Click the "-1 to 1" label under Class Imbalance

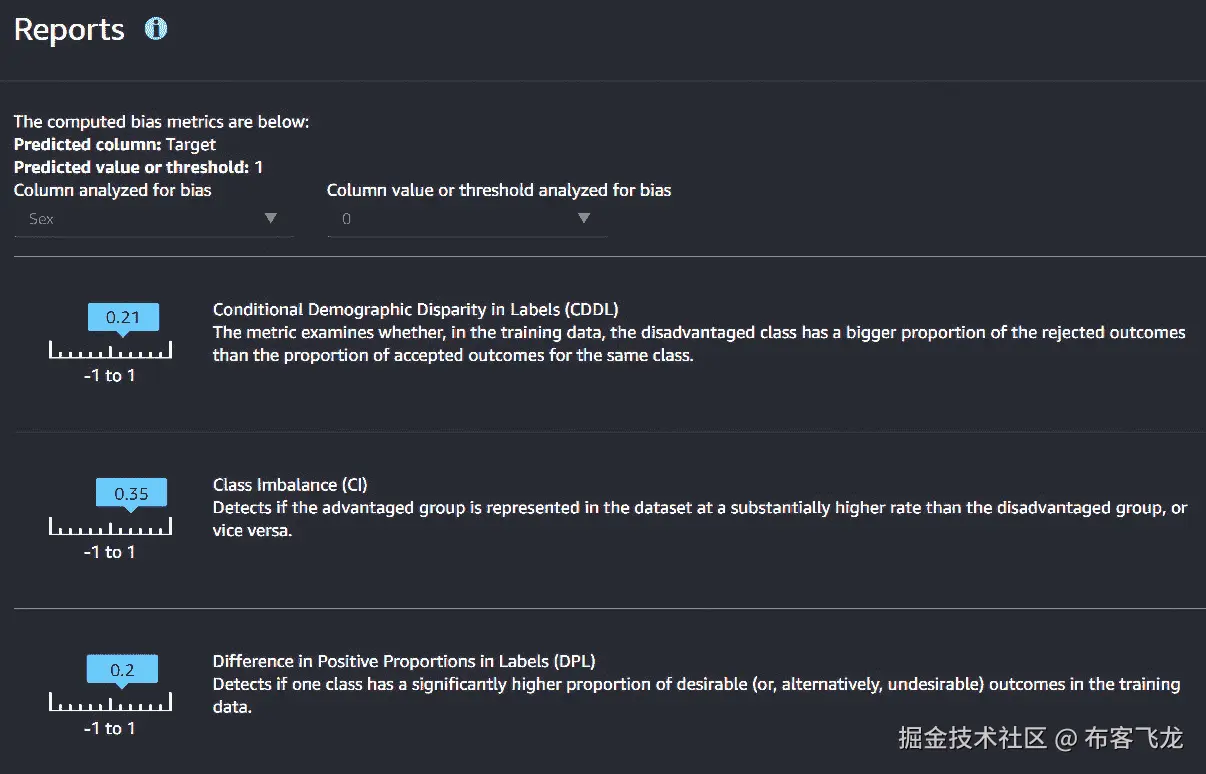(109, 552)
